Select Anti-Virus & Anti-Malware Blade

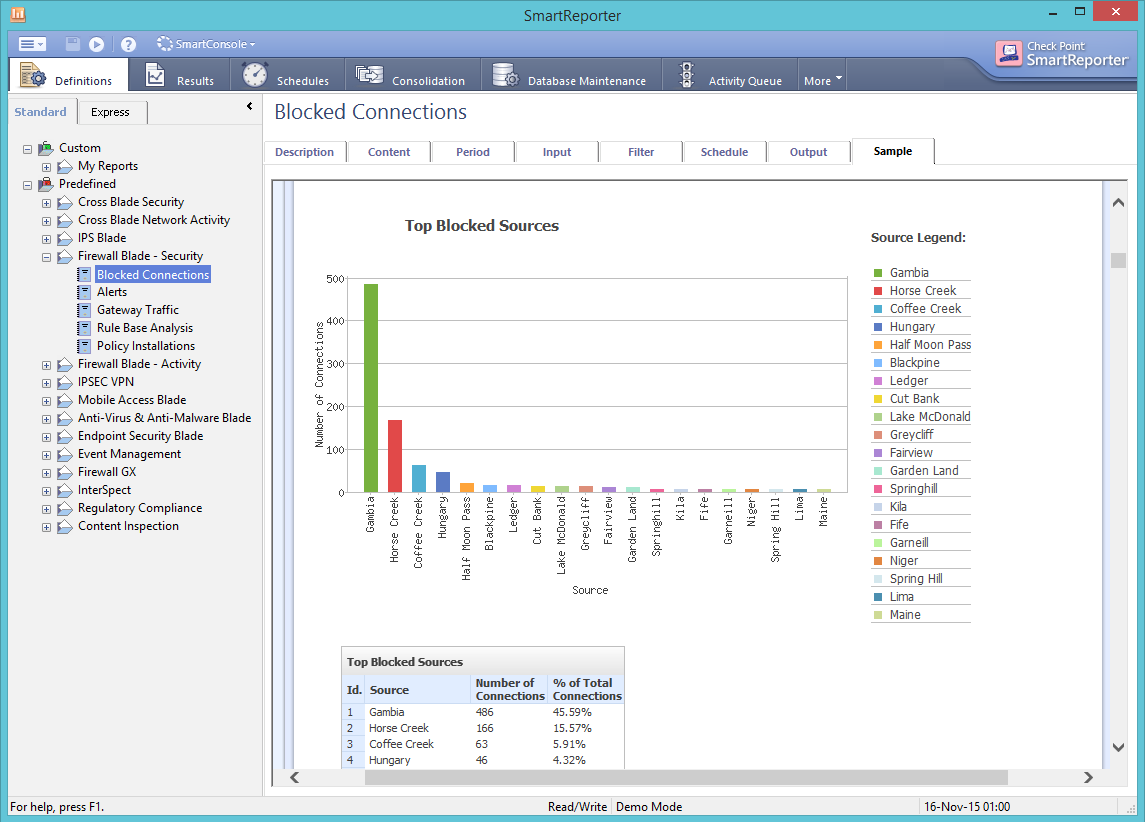[164, 418]
